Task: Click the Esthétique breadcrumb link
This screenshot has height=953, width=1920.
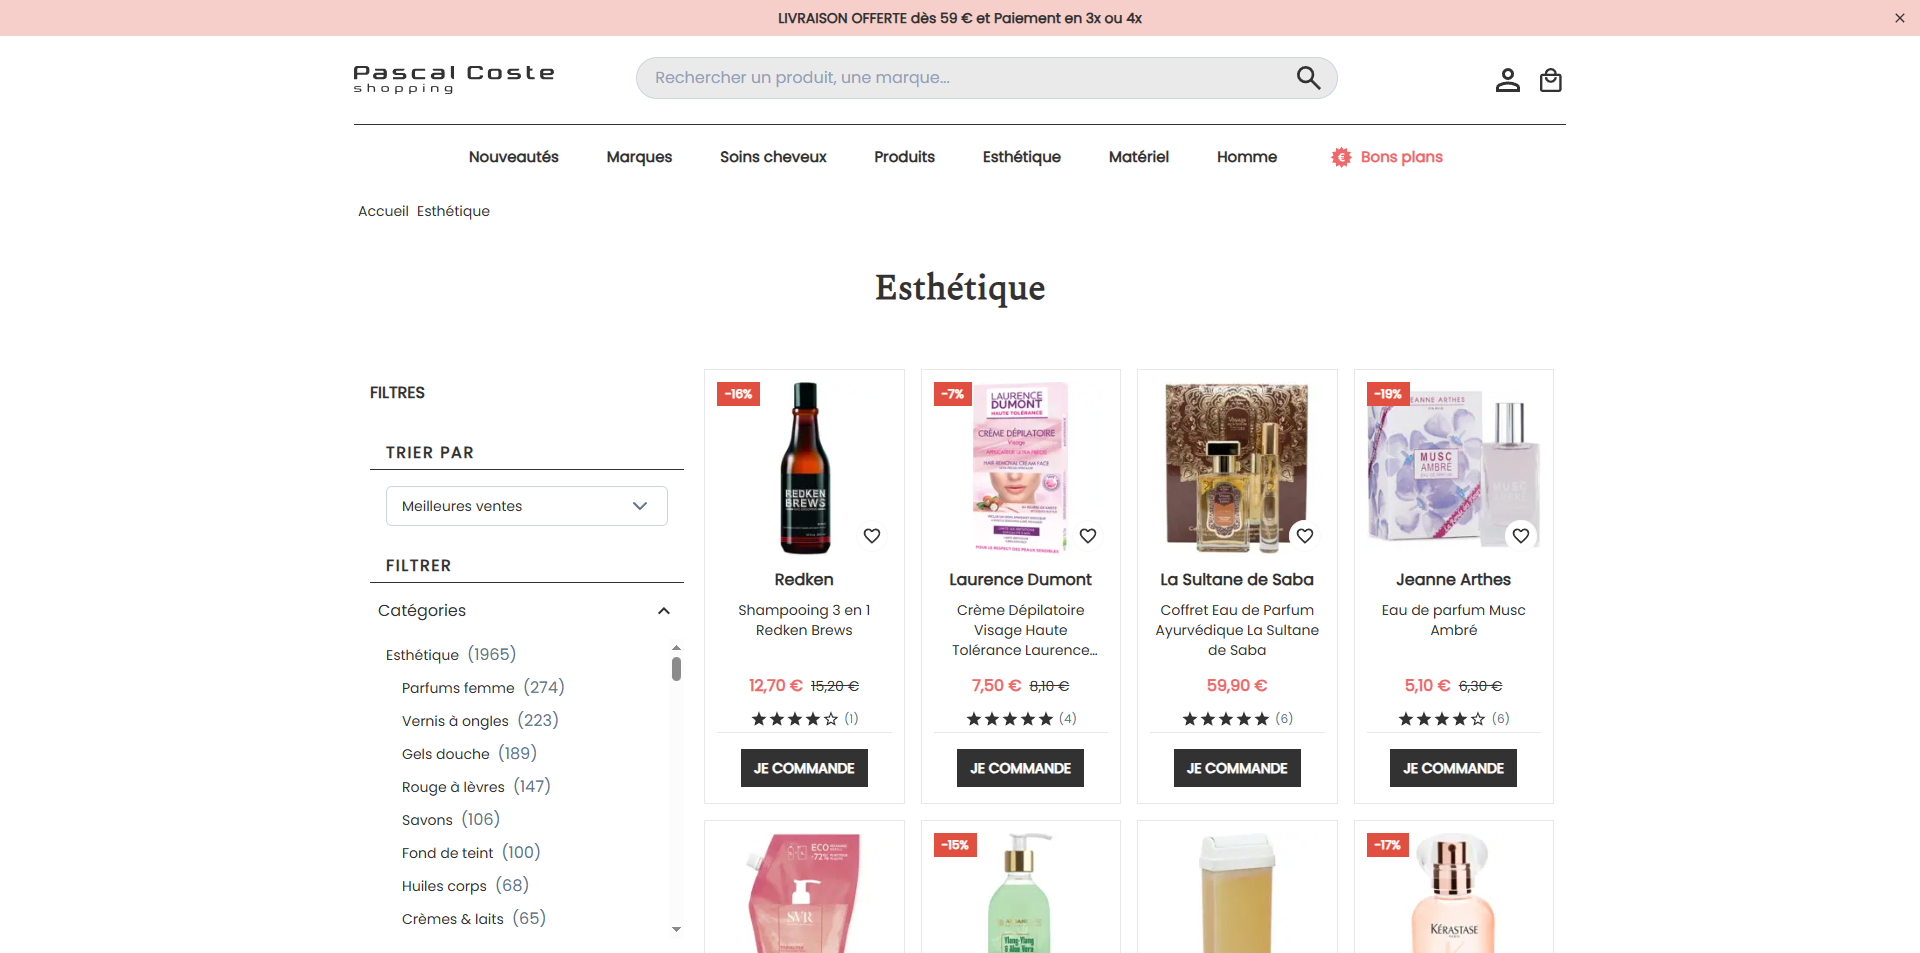Action: coord(453,211)
